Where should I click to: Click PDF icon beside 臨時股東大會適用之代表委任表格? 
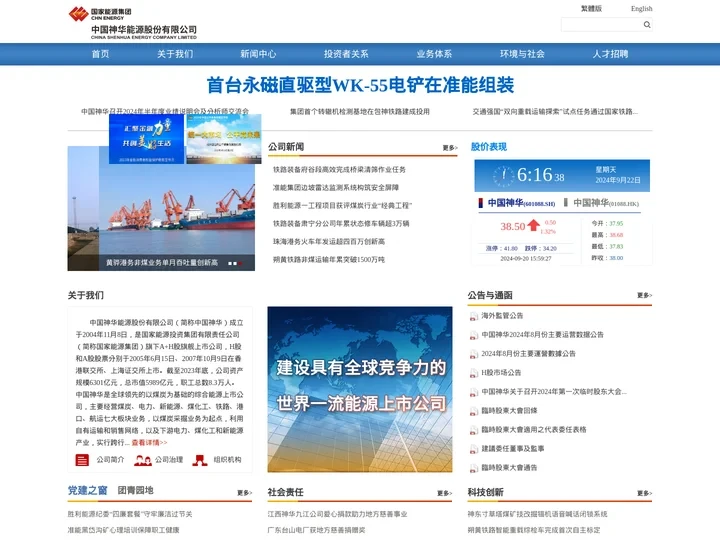[473, 430]
